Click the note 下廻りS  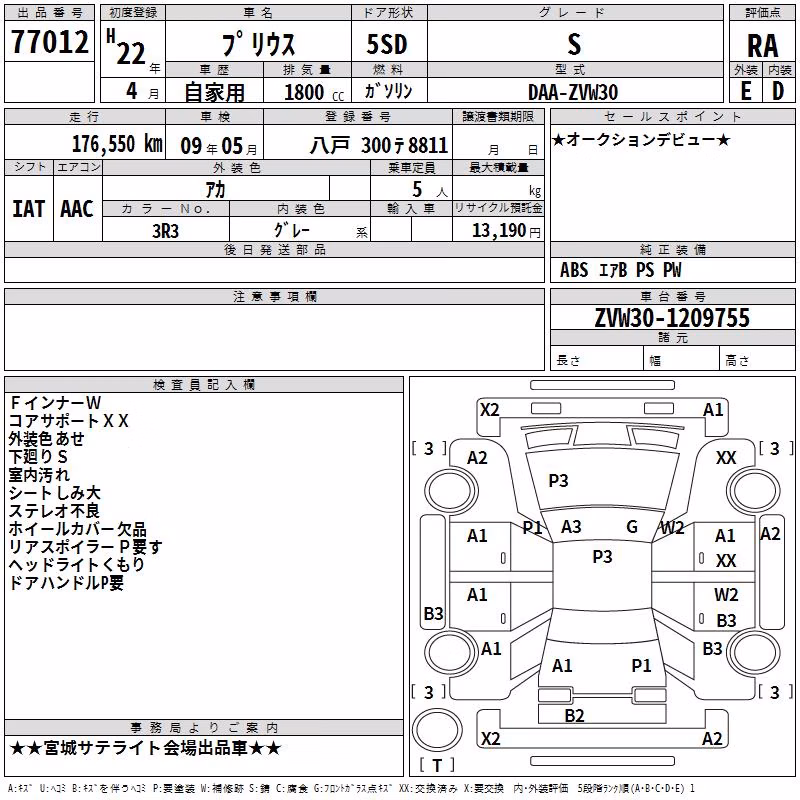pos(38,457)
